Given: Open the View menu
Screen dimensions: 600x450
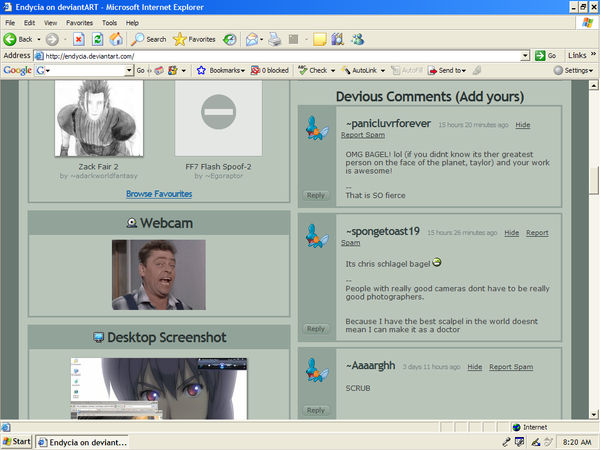Looking at the screenshot, I should tap(51, 23).
